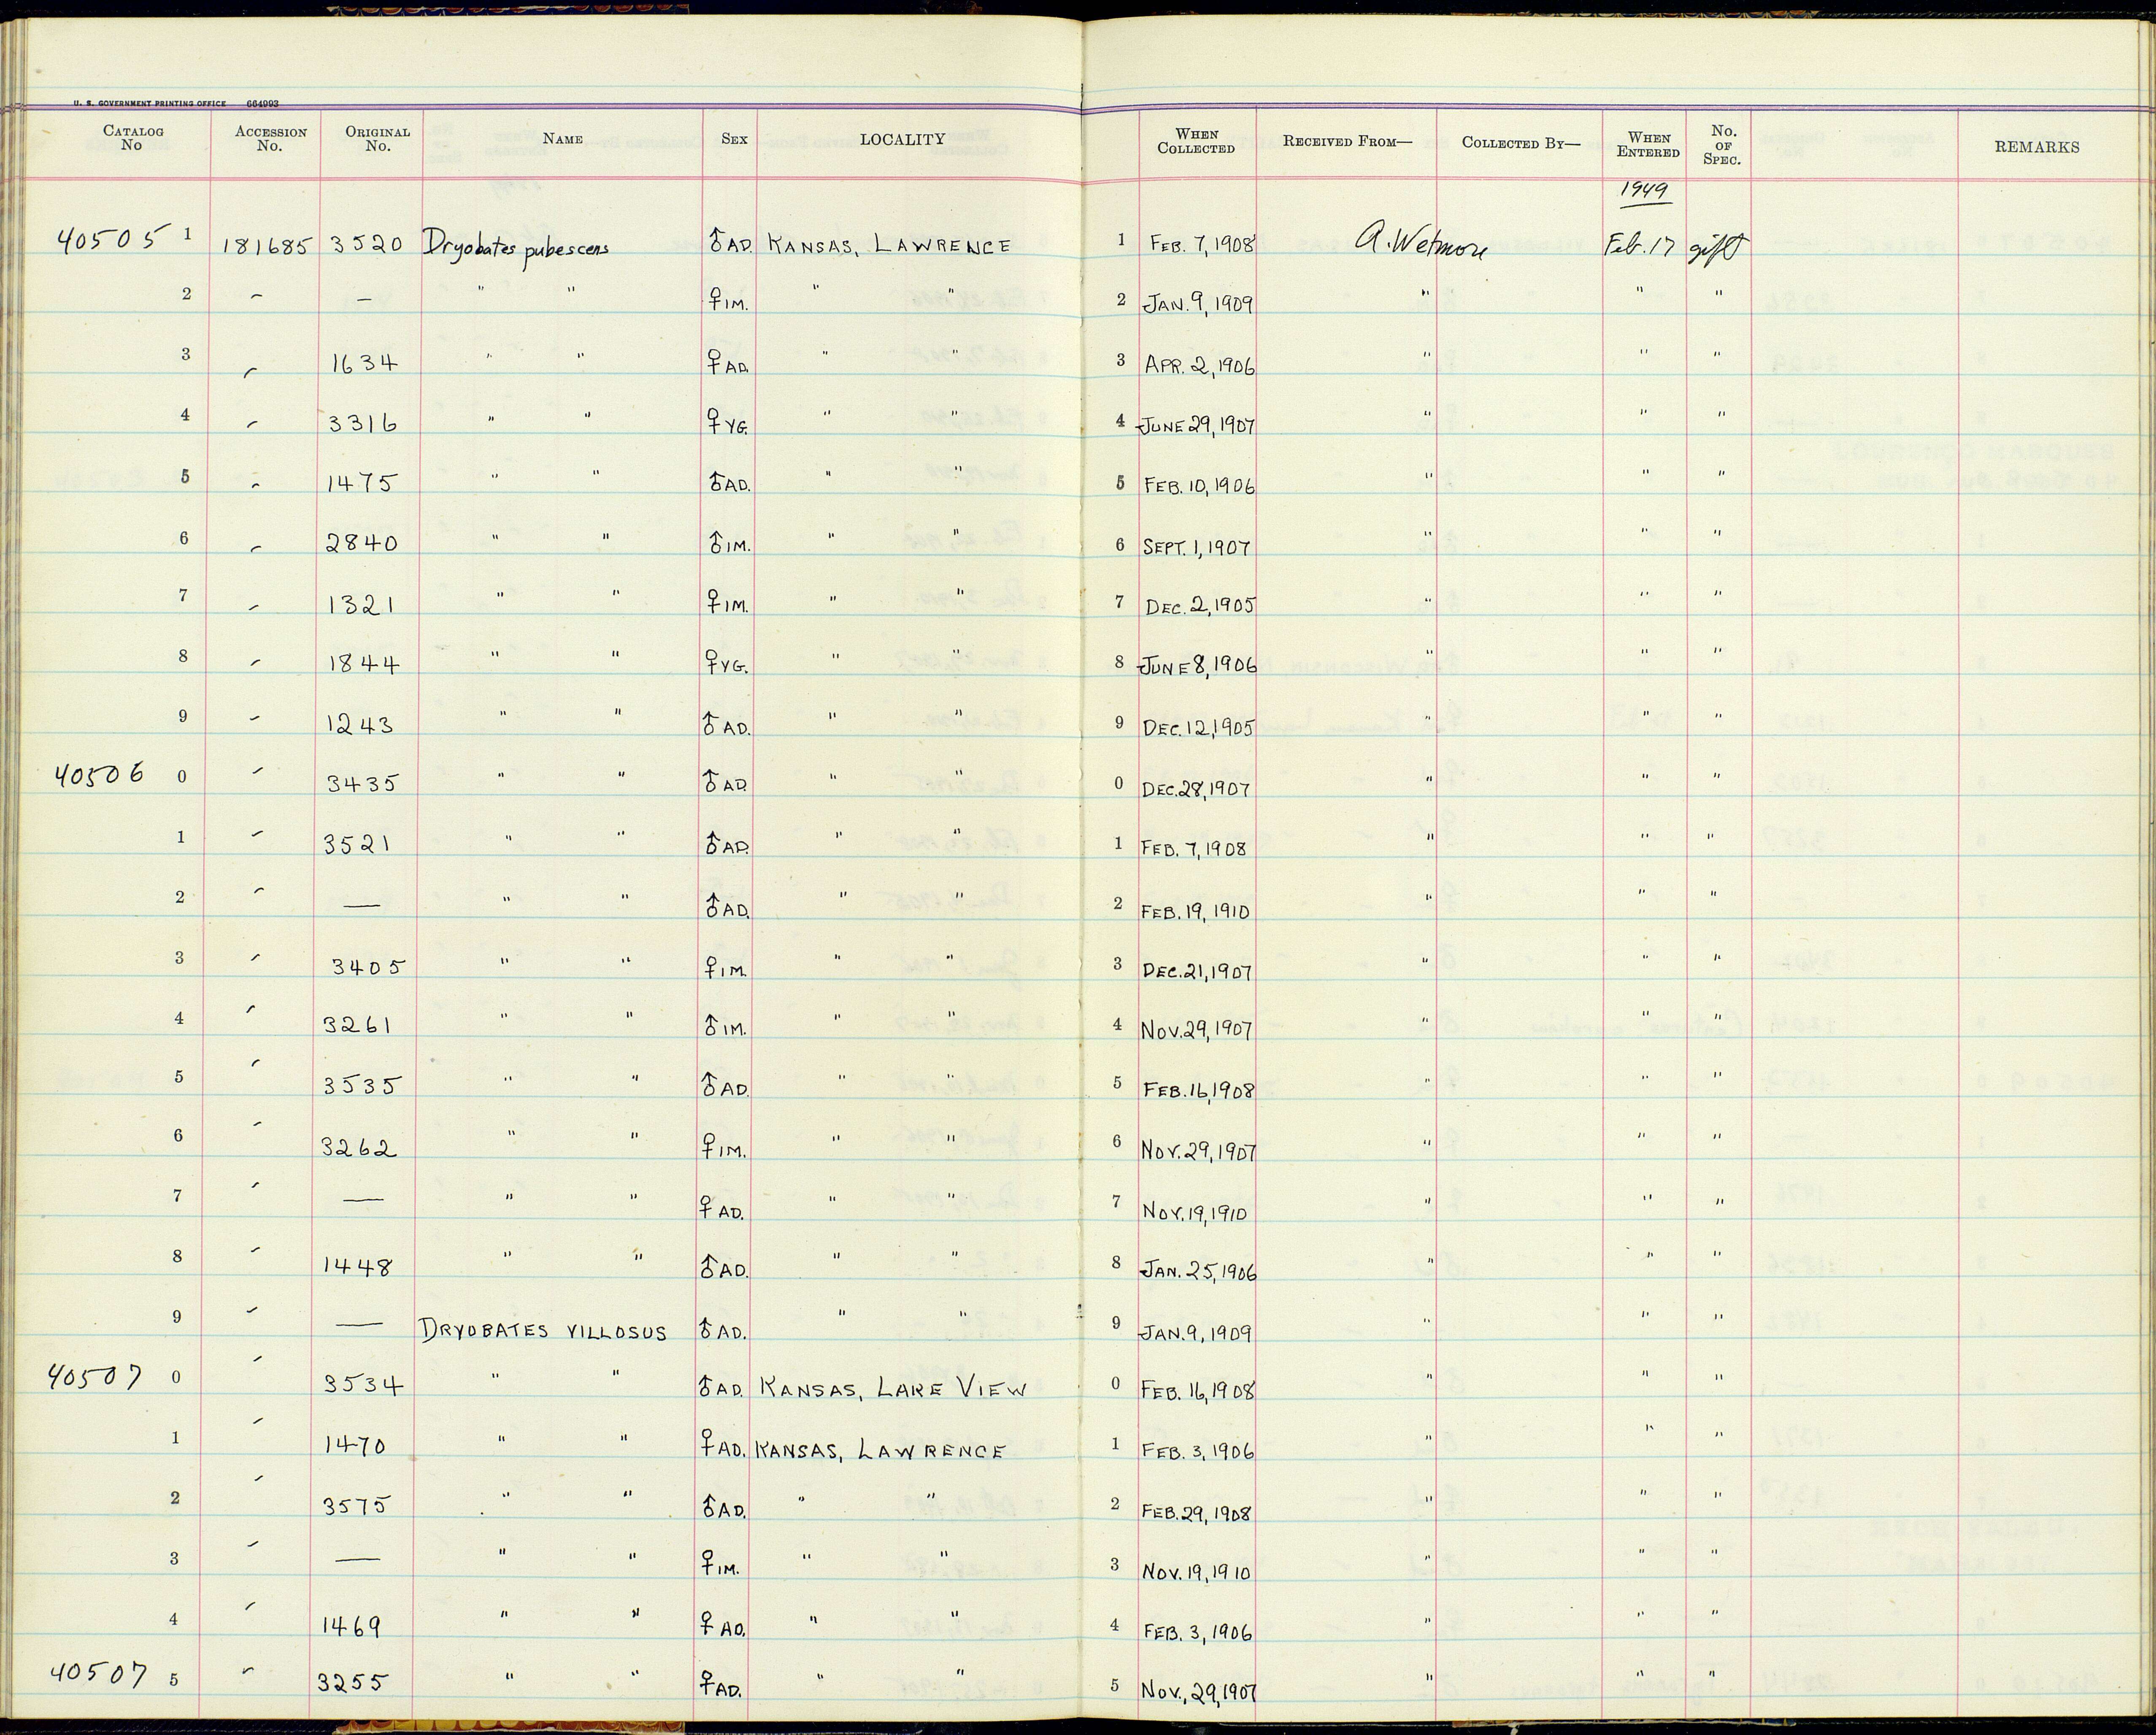This screenshot has height=1735, width=2156.
Task: Click the ORIGINAL No. column header
Action: 377,139
